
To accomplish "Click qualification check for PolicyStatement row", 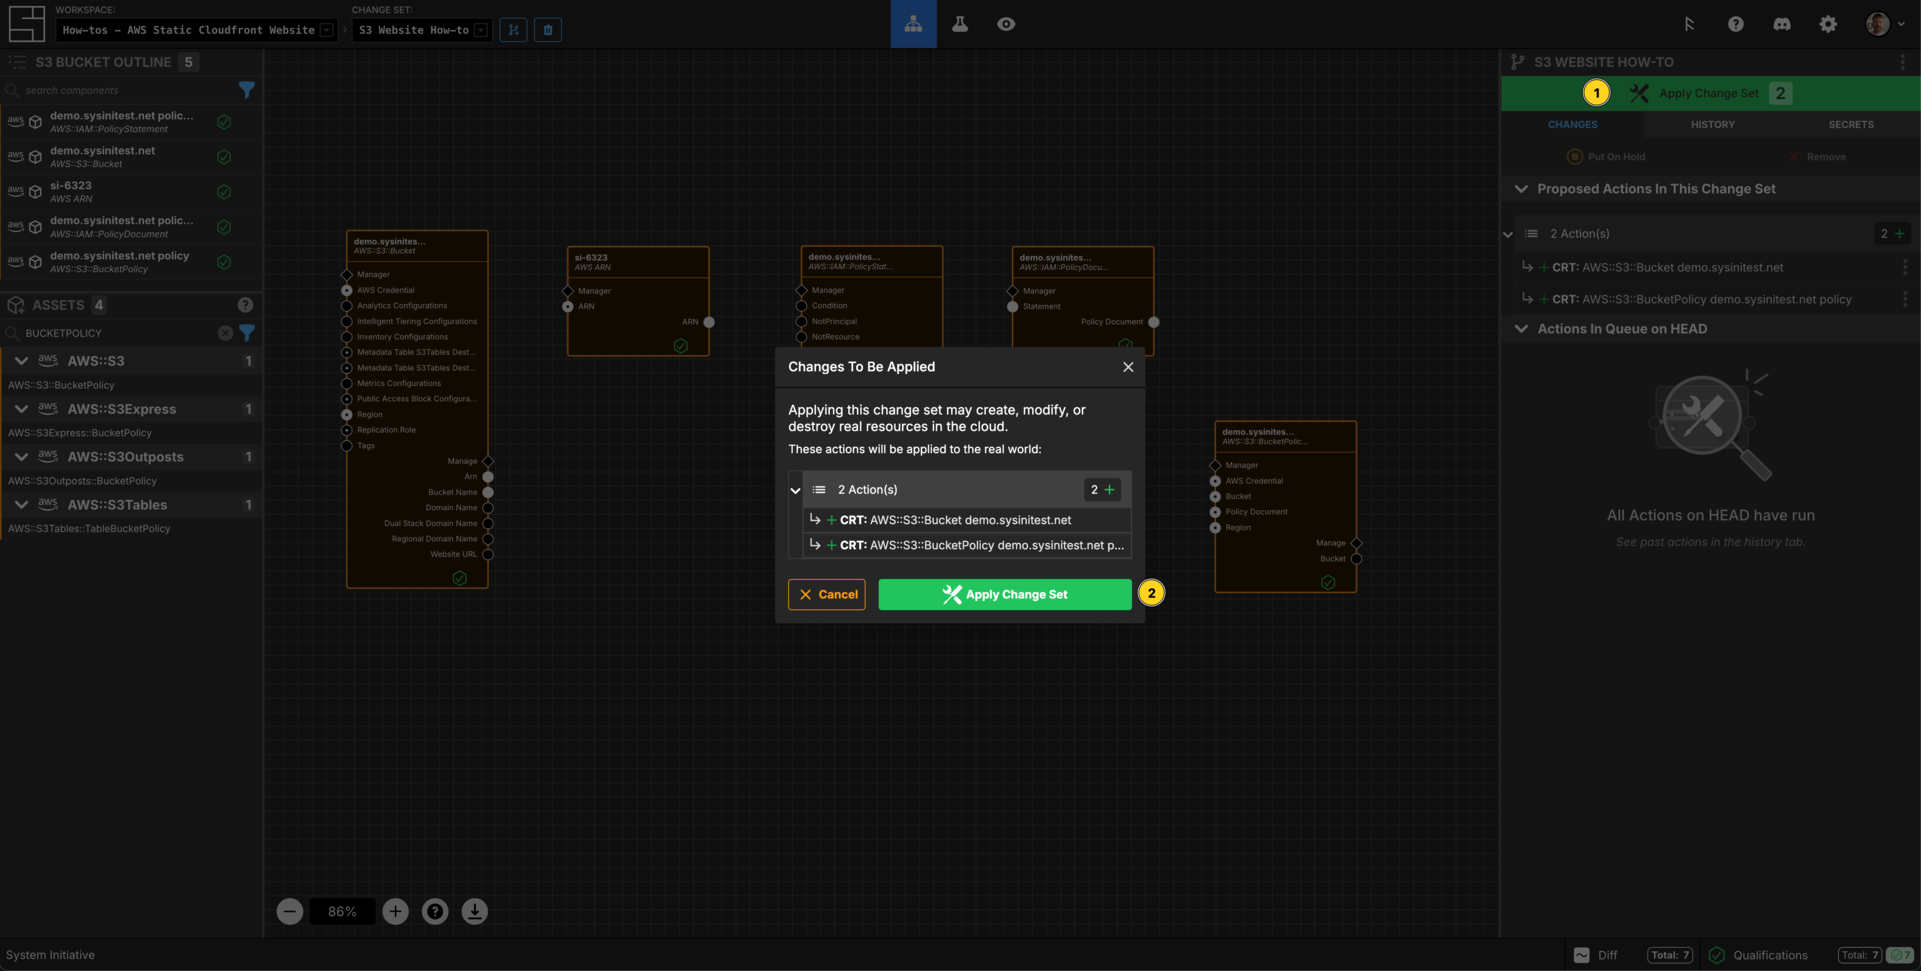I will click(x=224, y=122).
